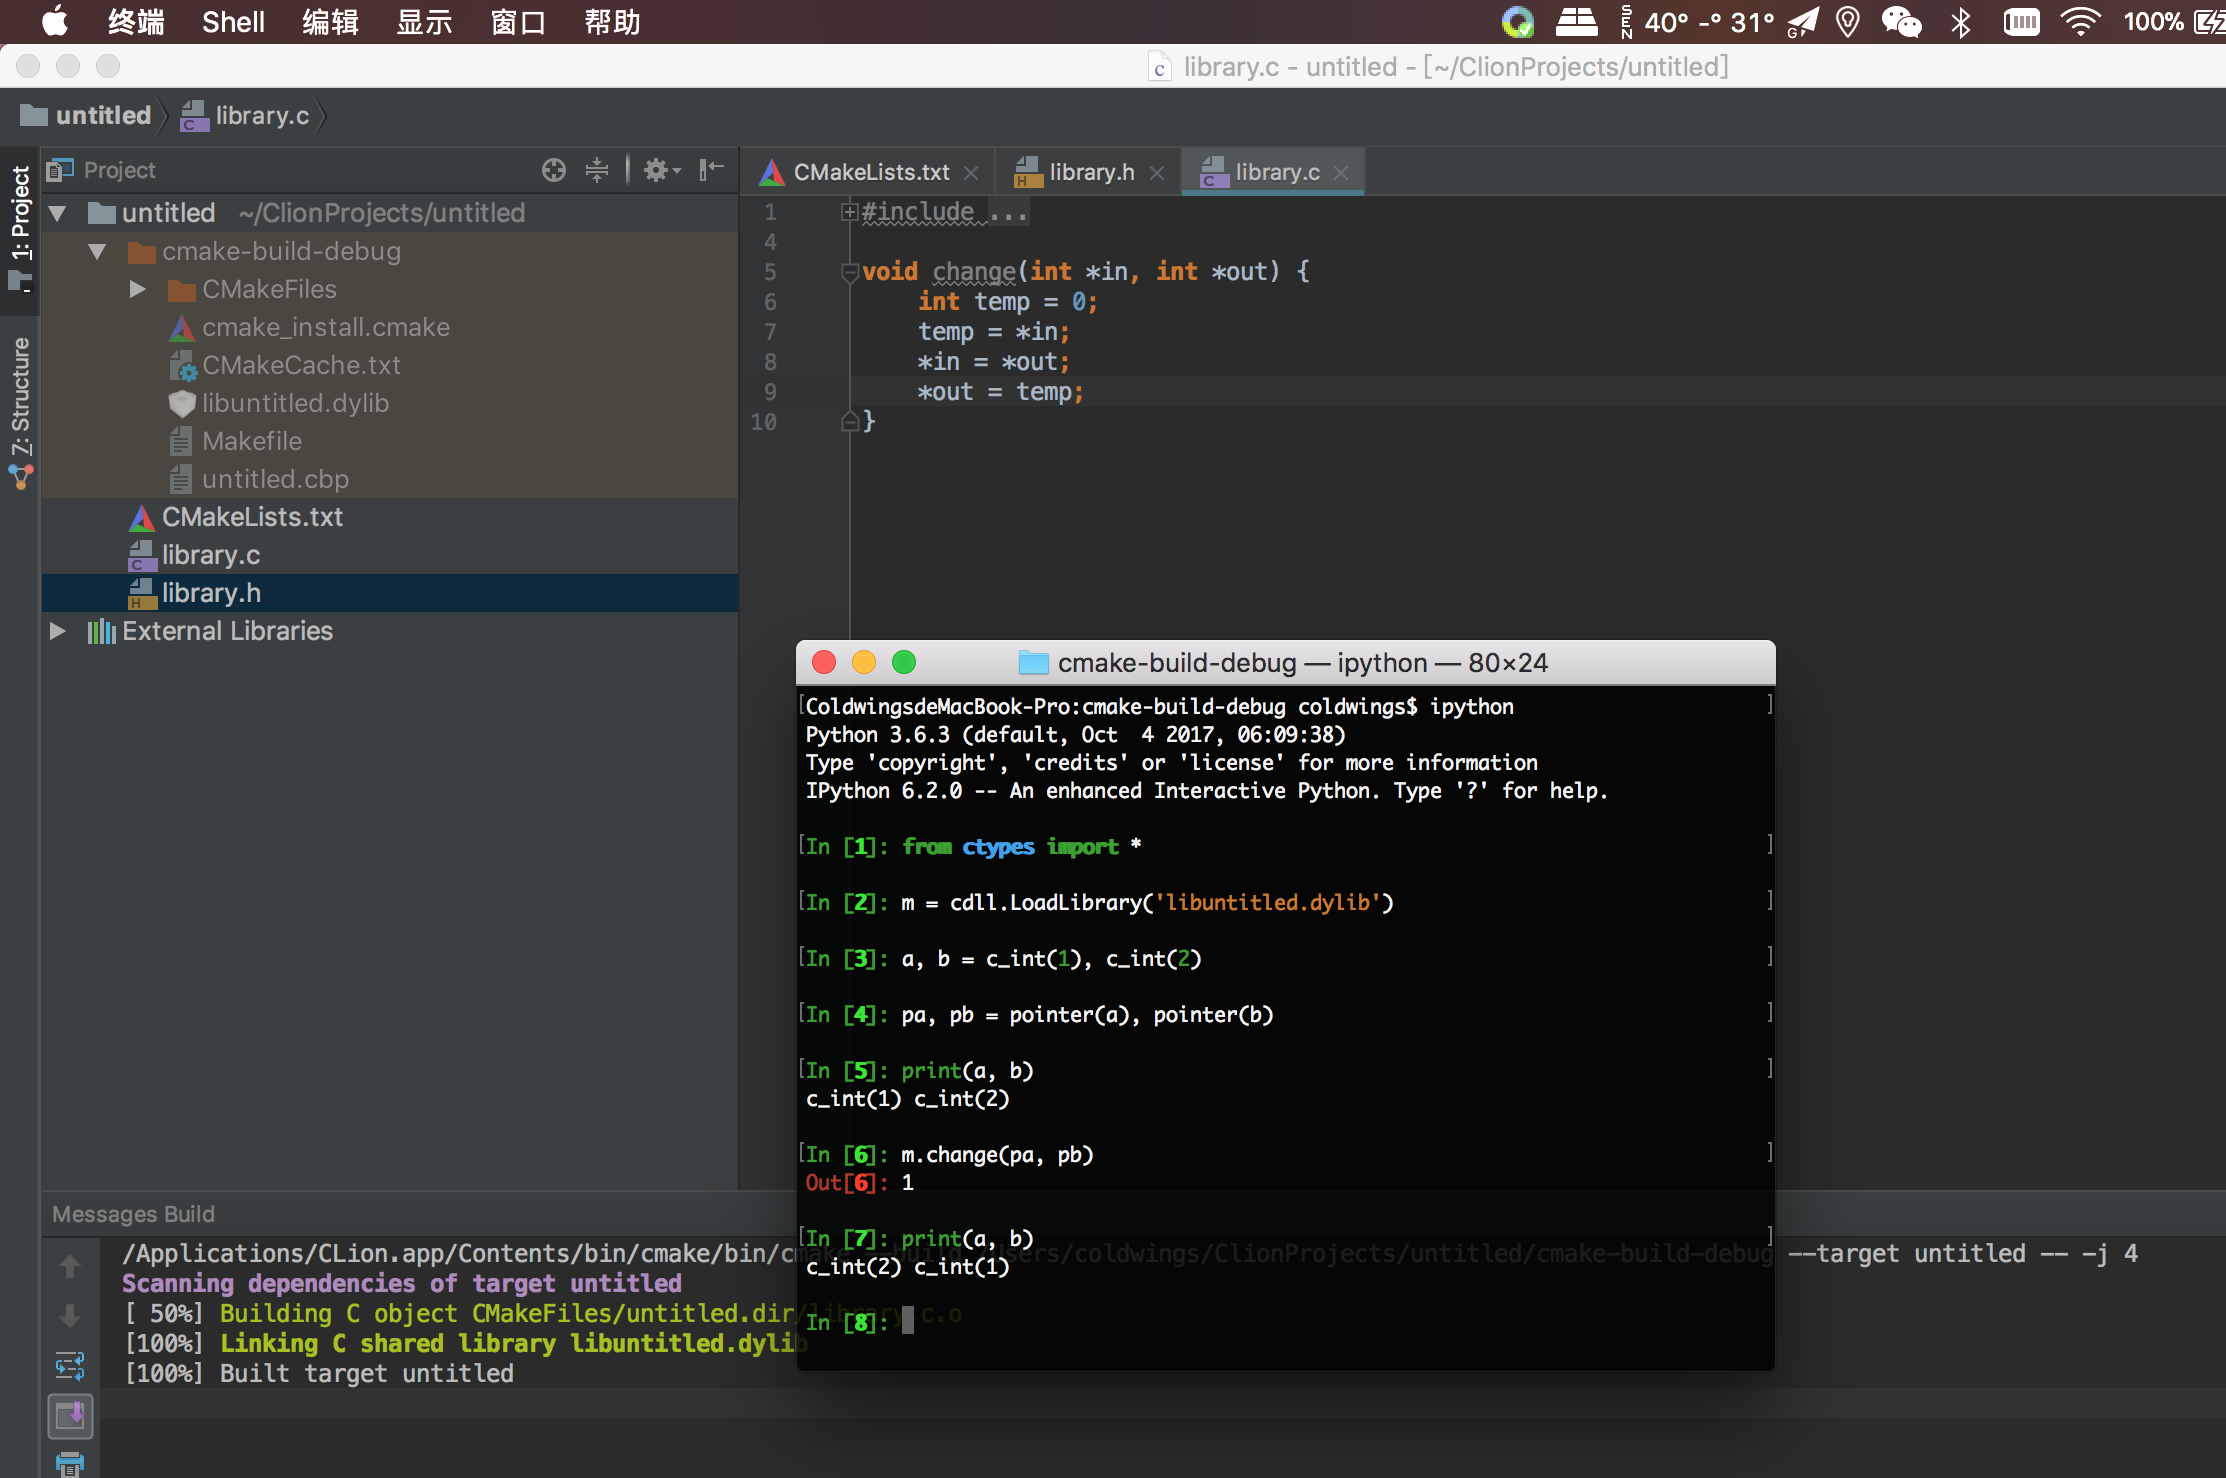The width and height of the screenshot is (2226, 1478).
Task: Unfold the collapsed #include block in gutter
Action: pyautogui.click(x=849, y=212)
